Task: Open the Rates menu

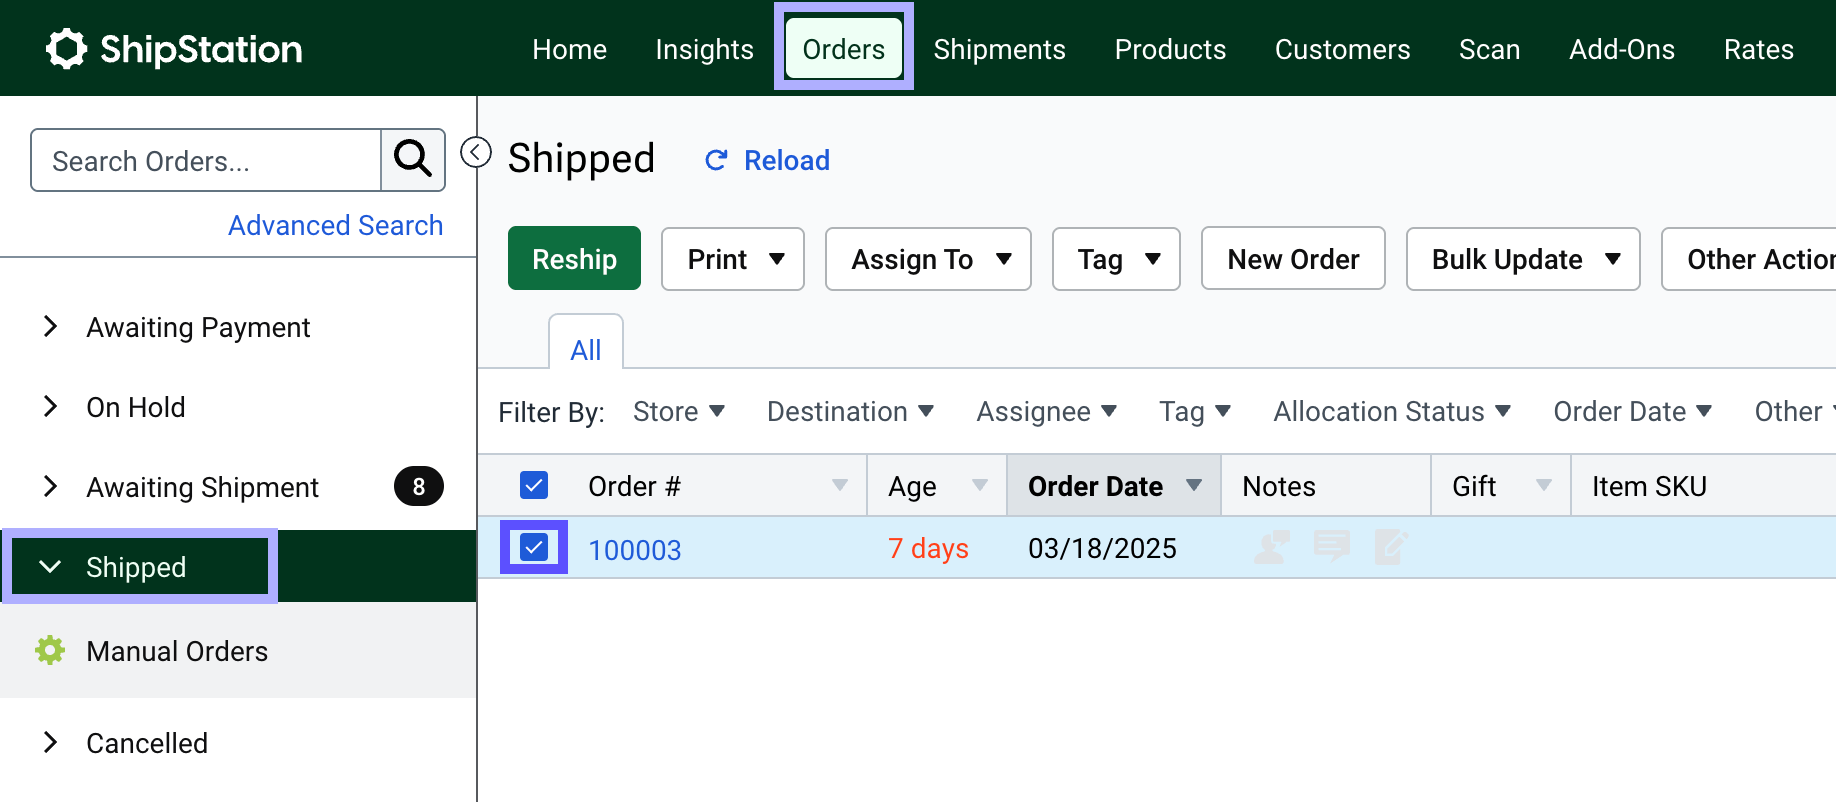Action: 1758,49
